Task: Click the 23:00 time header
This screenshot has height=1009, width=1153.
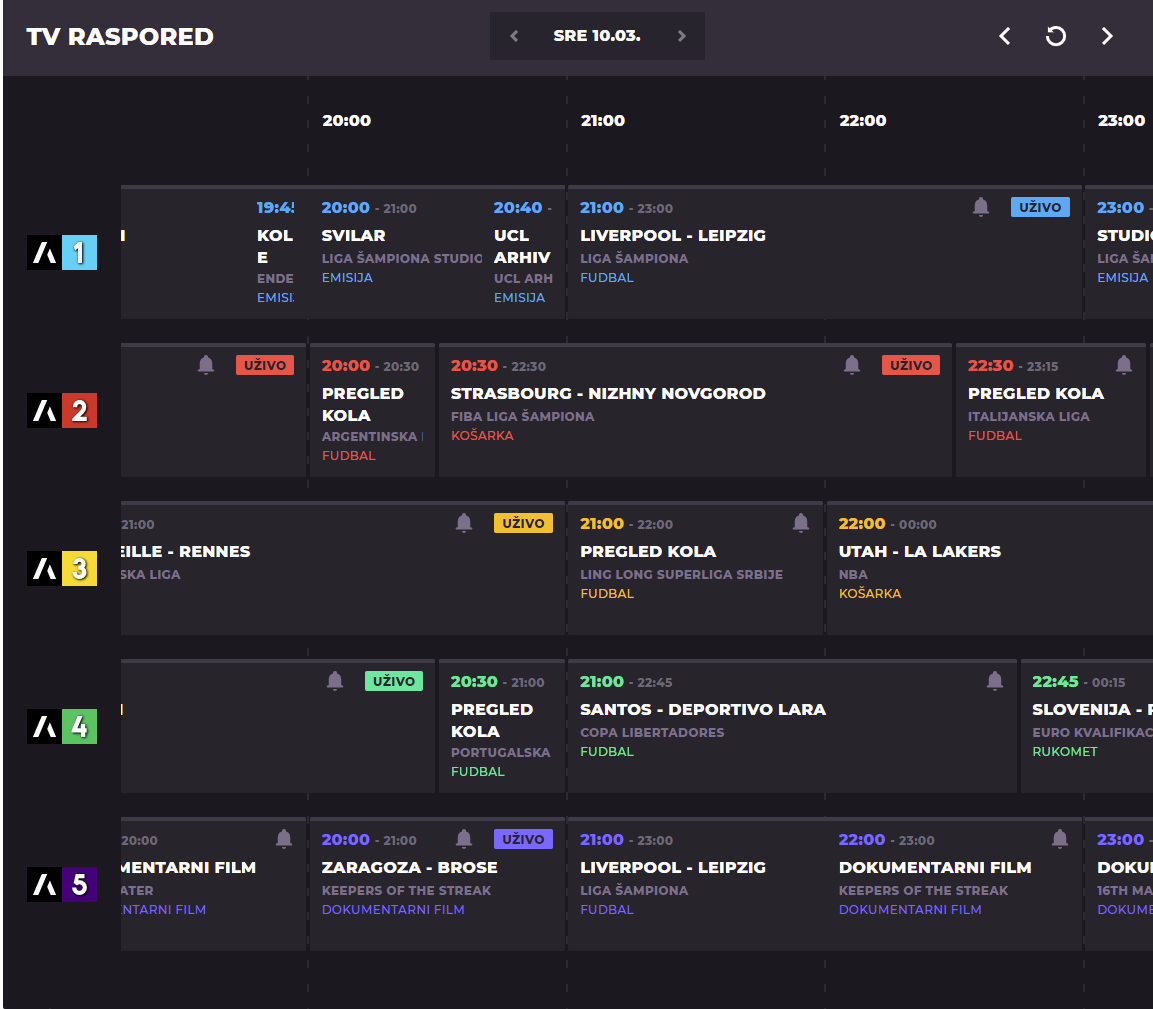Action: (x=1121, y=121)
